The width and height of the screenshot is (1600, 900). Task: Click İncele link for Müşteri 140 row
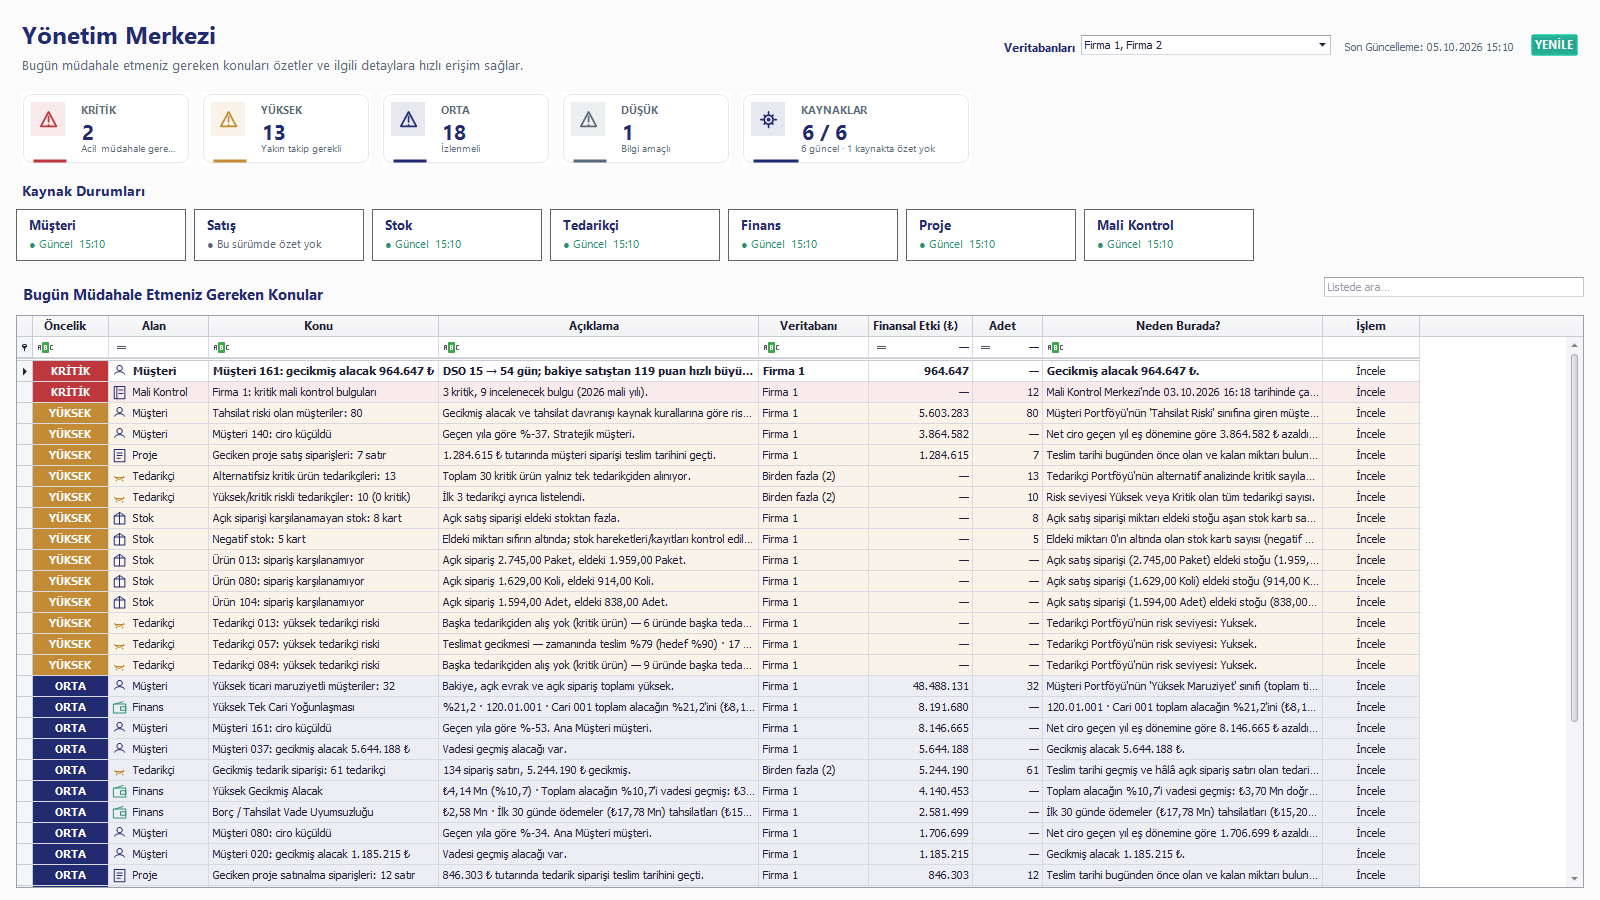[x=1370, y=434]
